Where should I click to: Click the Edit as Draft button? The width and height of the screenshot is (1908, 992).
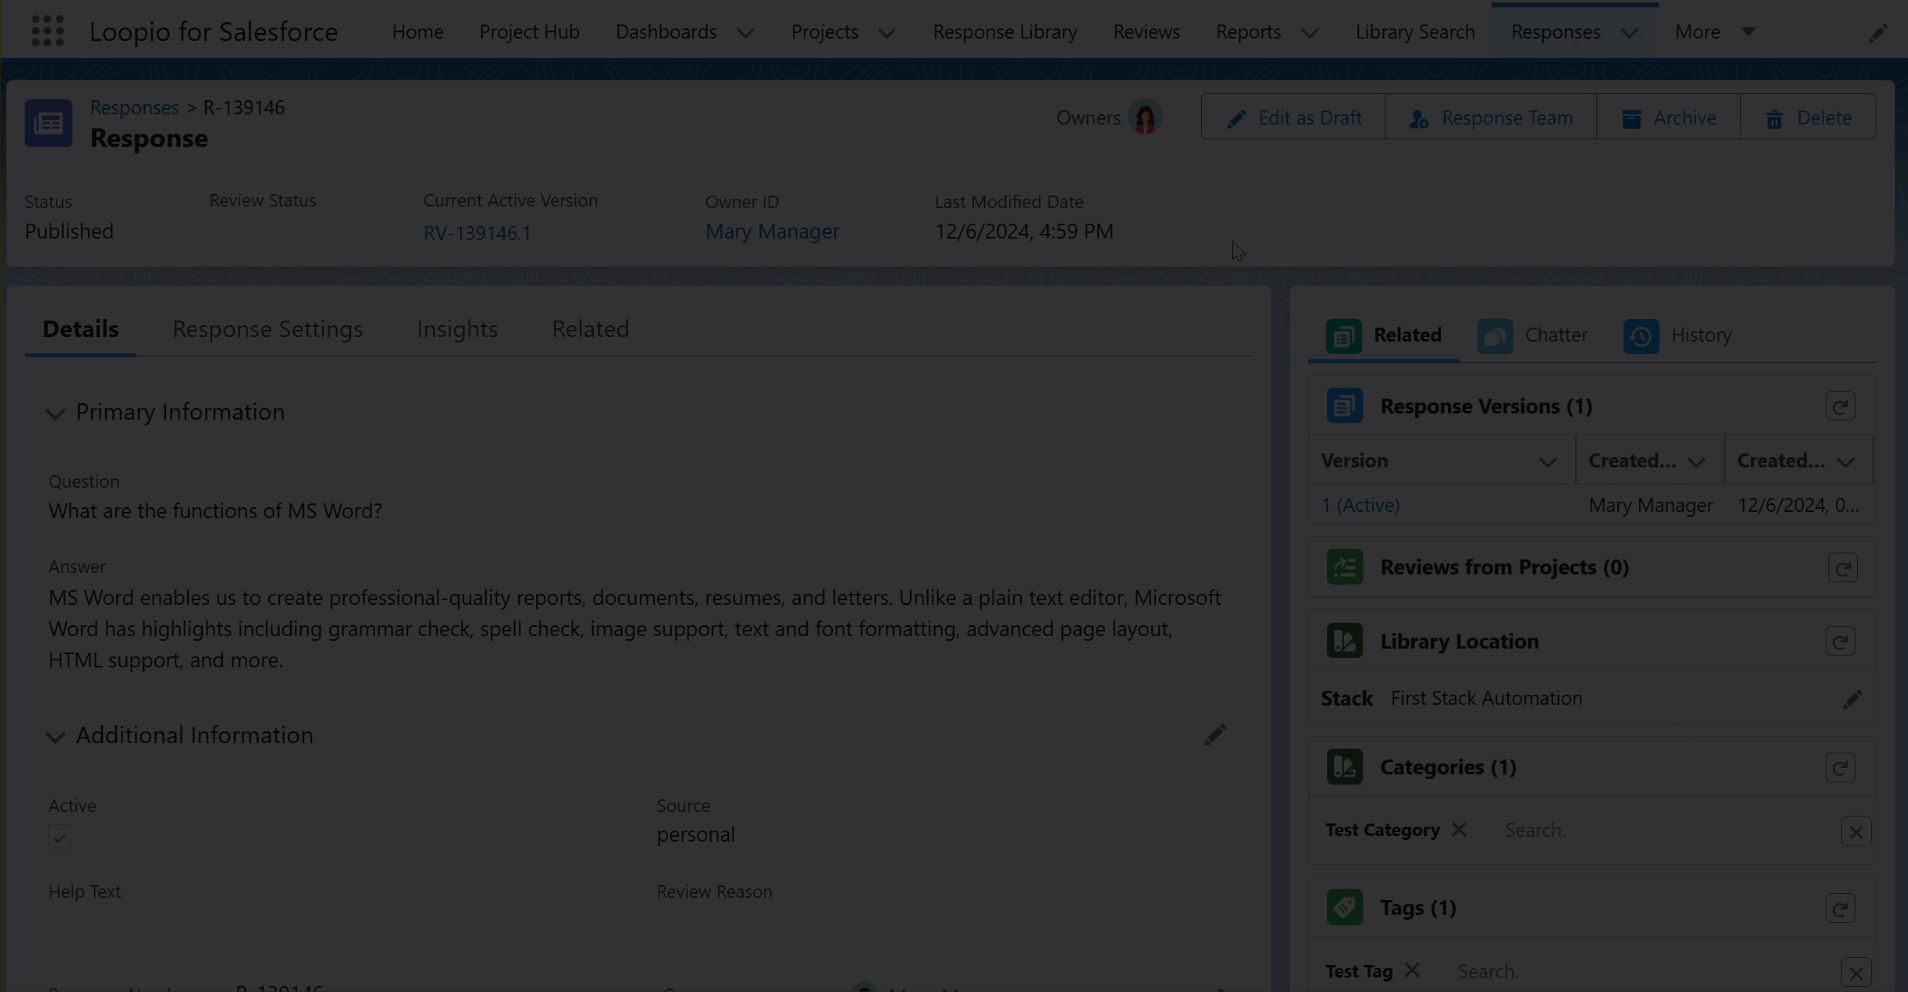pyautogui.click(x=1293, y=118)
